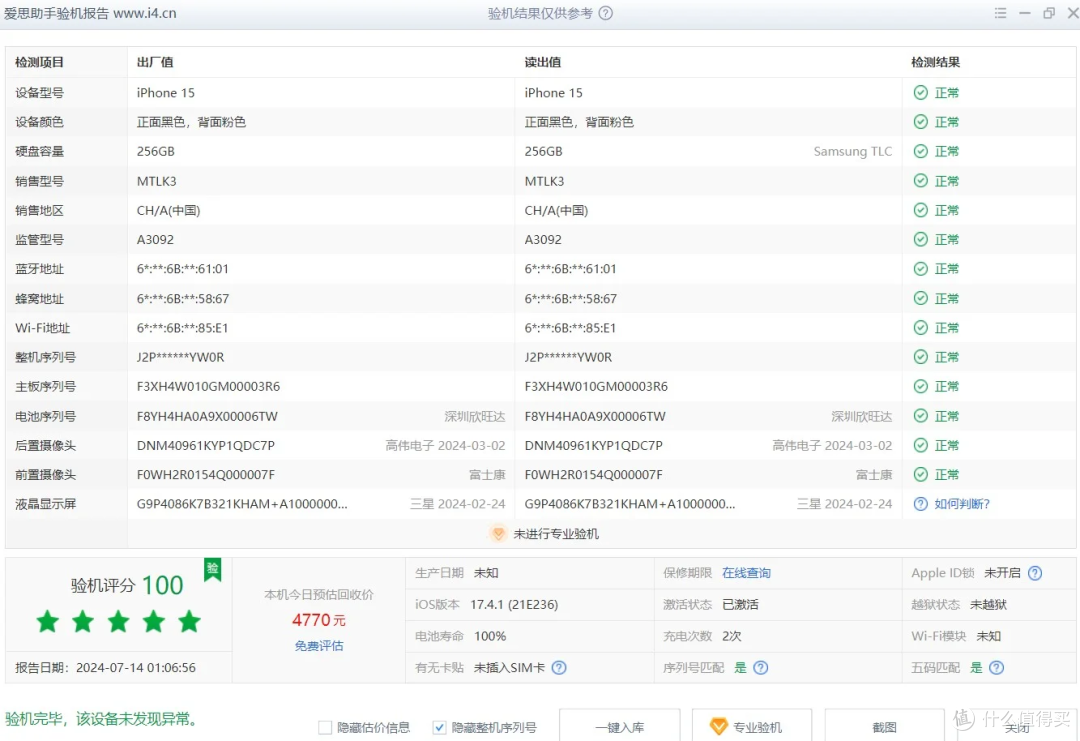Uncheck the 隐藏整机序列号 checkbox

point(439,727)
